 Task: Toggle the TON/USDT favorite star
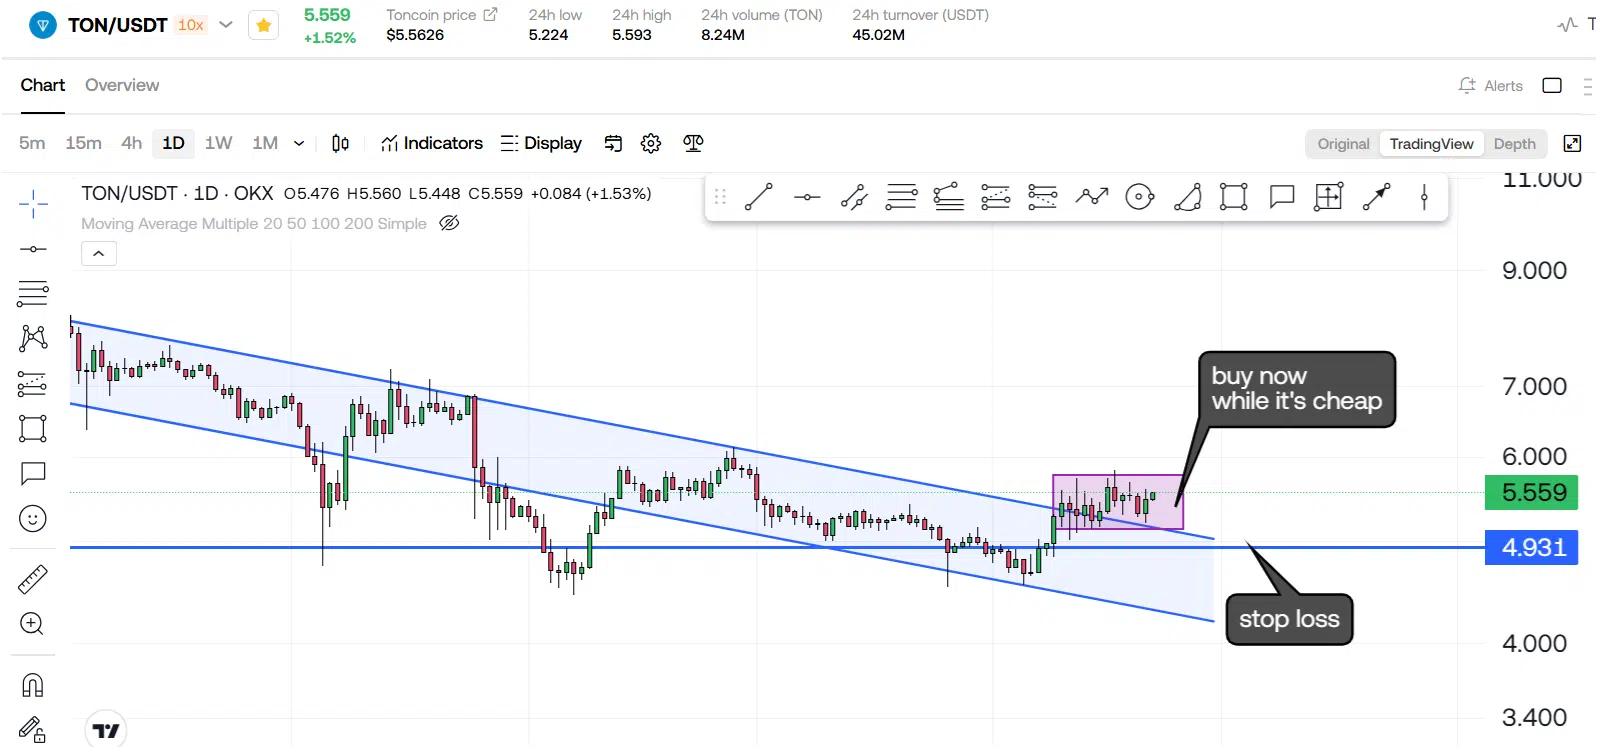click(263, 26)
